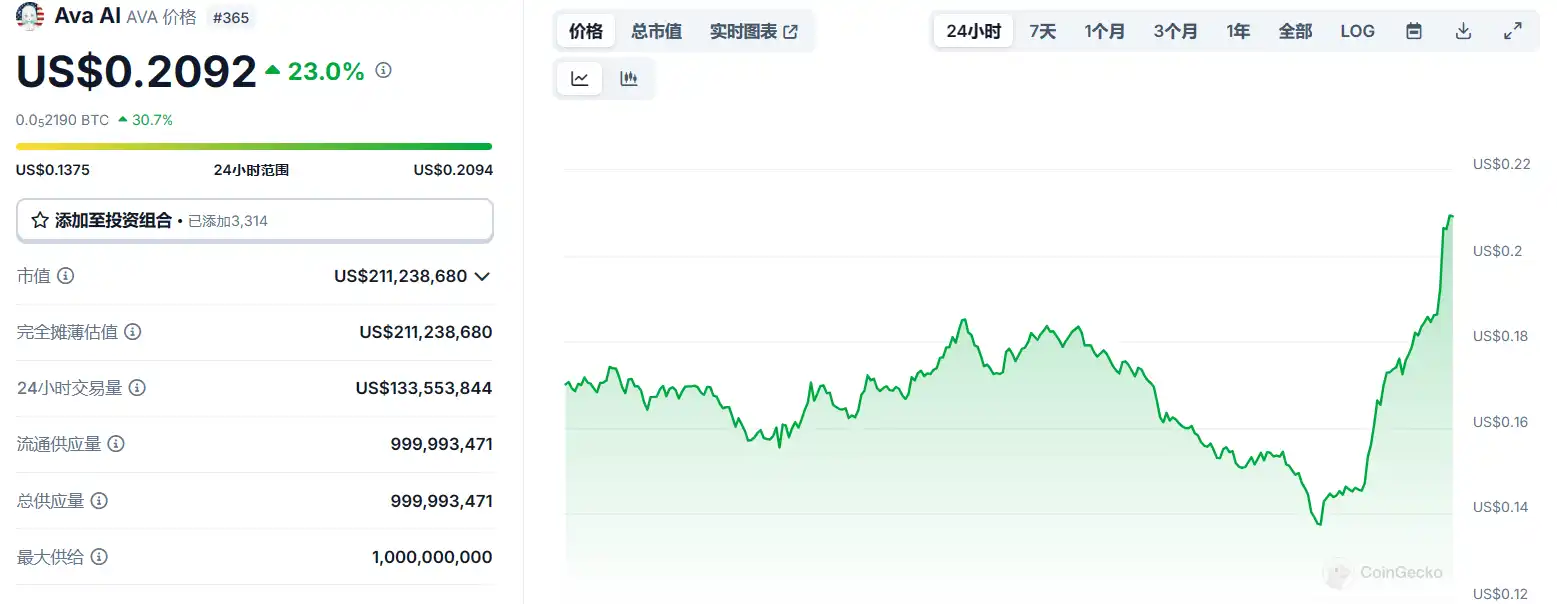Select the 1年 time range

pyautogui.click(x=1238, y=31)
